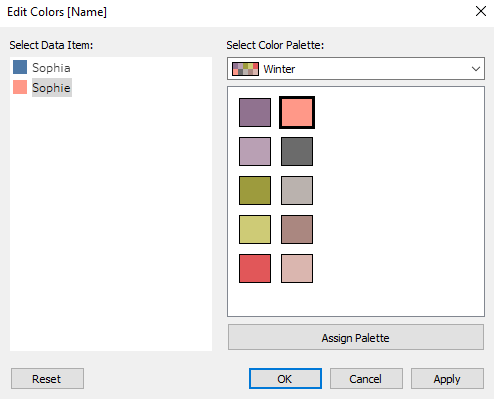Click the blue swatch next to Sophia
Screen dimensions: 494x399
click(20, 67)
